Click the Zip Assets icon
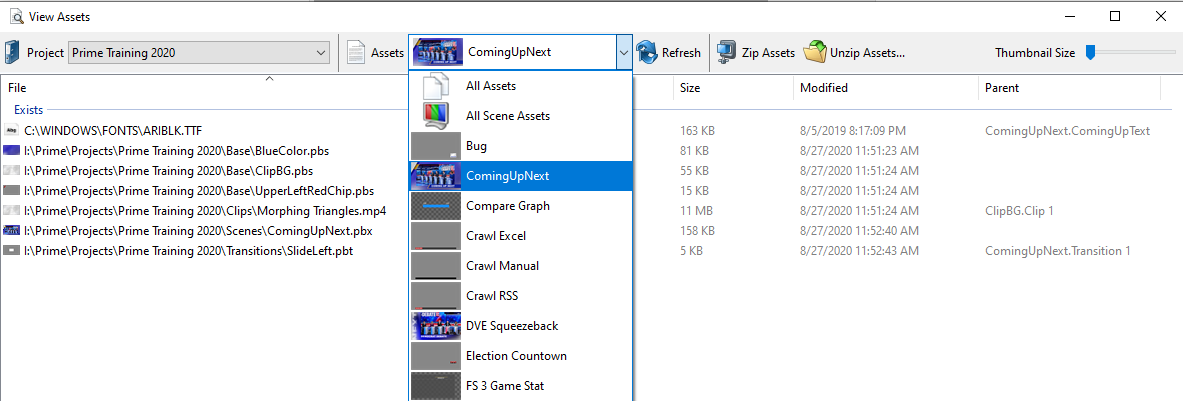Image resolution: width=1183 pixels, height=401 pixels. click(727, 53)
